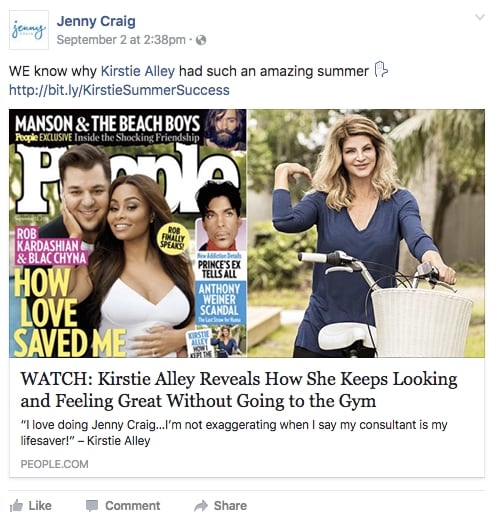Click the Share arrow icon
The image size is (496, 519).
[x=201, y=506]
